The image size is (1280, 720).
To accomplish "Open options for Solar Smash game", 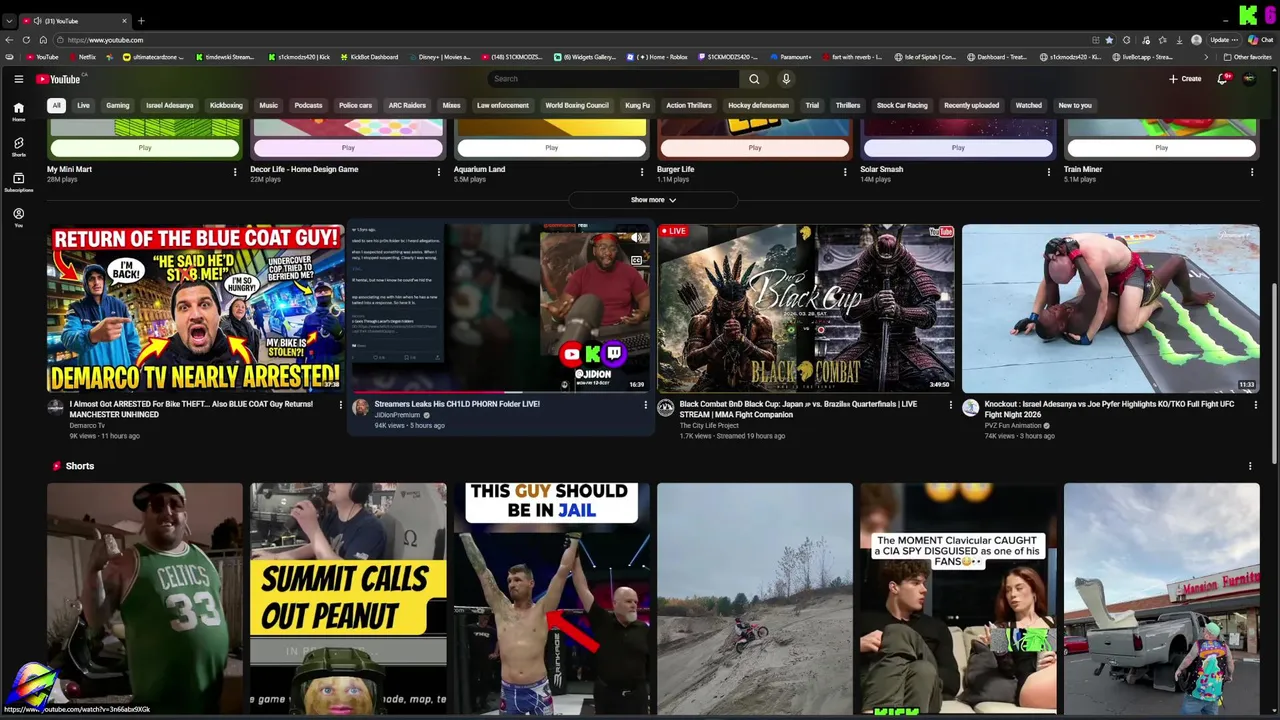I will tap(1048, 172).
